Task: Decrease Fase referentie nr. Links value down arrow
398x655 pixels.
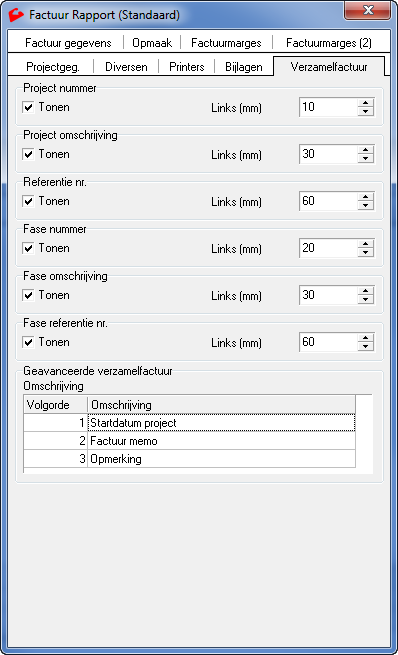Action: pos(365,347)
